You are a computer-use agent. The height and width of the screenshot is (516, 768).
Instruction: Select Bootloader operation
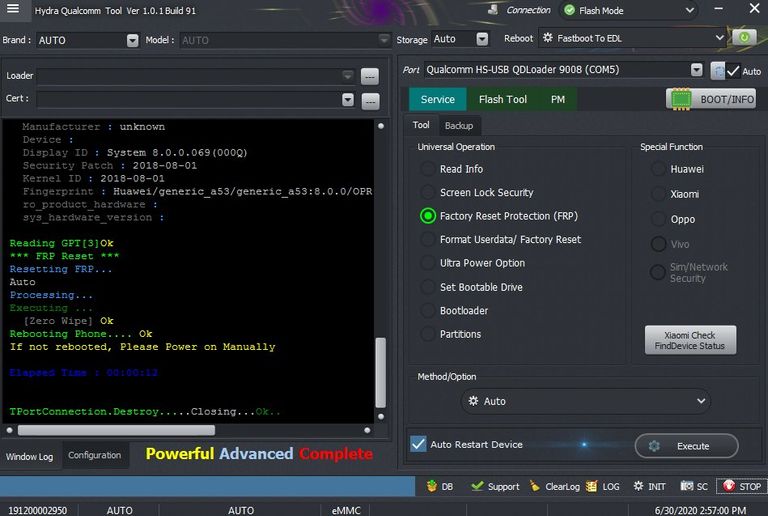pos(428,310)
